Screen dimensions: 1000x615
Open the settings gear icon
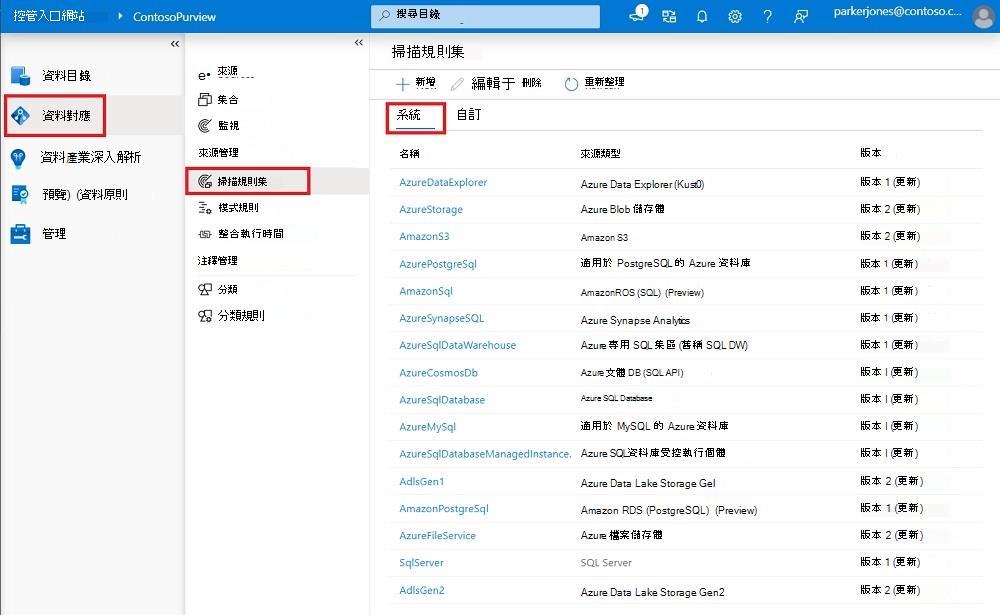pos(735,17)
